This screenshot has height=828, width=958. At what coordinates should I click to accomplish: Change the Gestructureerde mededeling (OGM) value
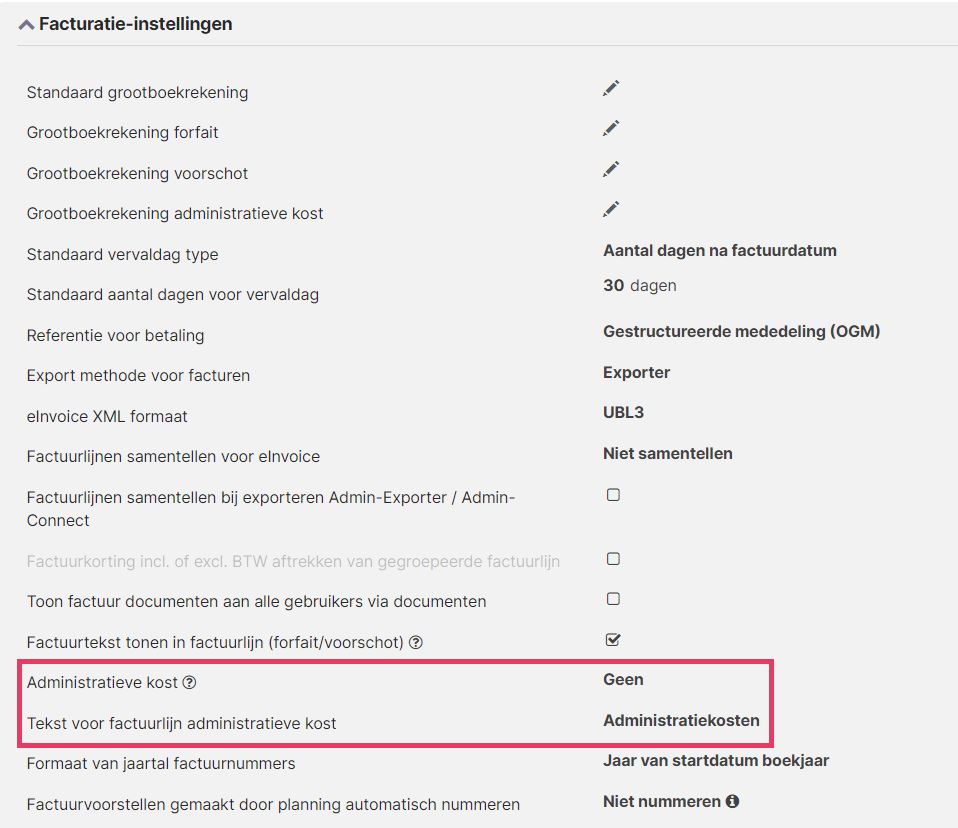(741, 331)
